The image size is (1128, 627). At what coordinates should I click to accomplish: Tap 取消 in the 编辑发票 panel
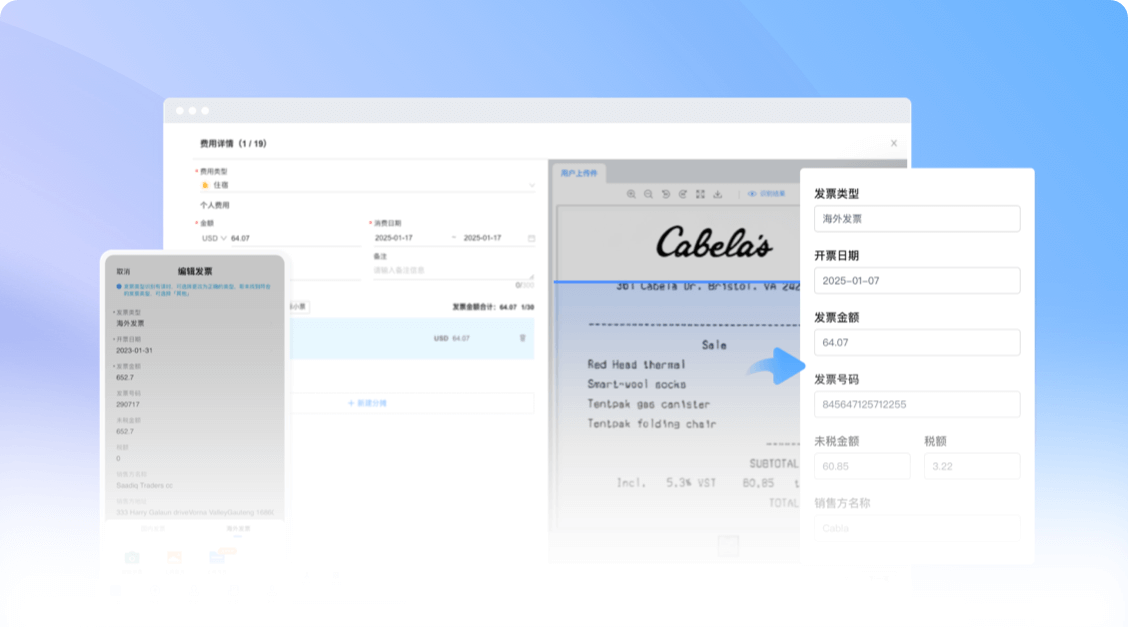point(123,271)
